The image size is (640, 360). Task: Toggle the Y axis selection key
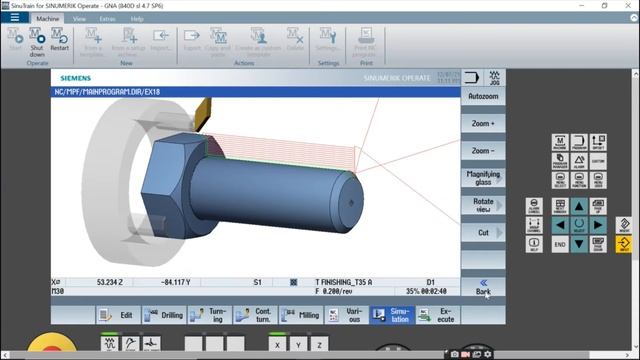(298, 344)
